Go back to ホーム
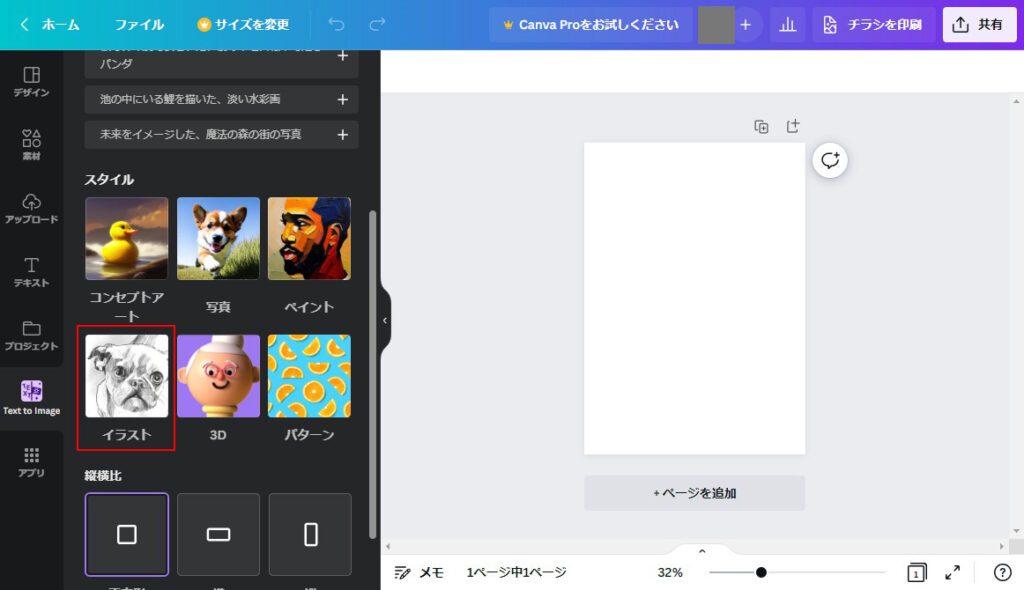This screenshot has height=590, width=1024. coord(50,25)
